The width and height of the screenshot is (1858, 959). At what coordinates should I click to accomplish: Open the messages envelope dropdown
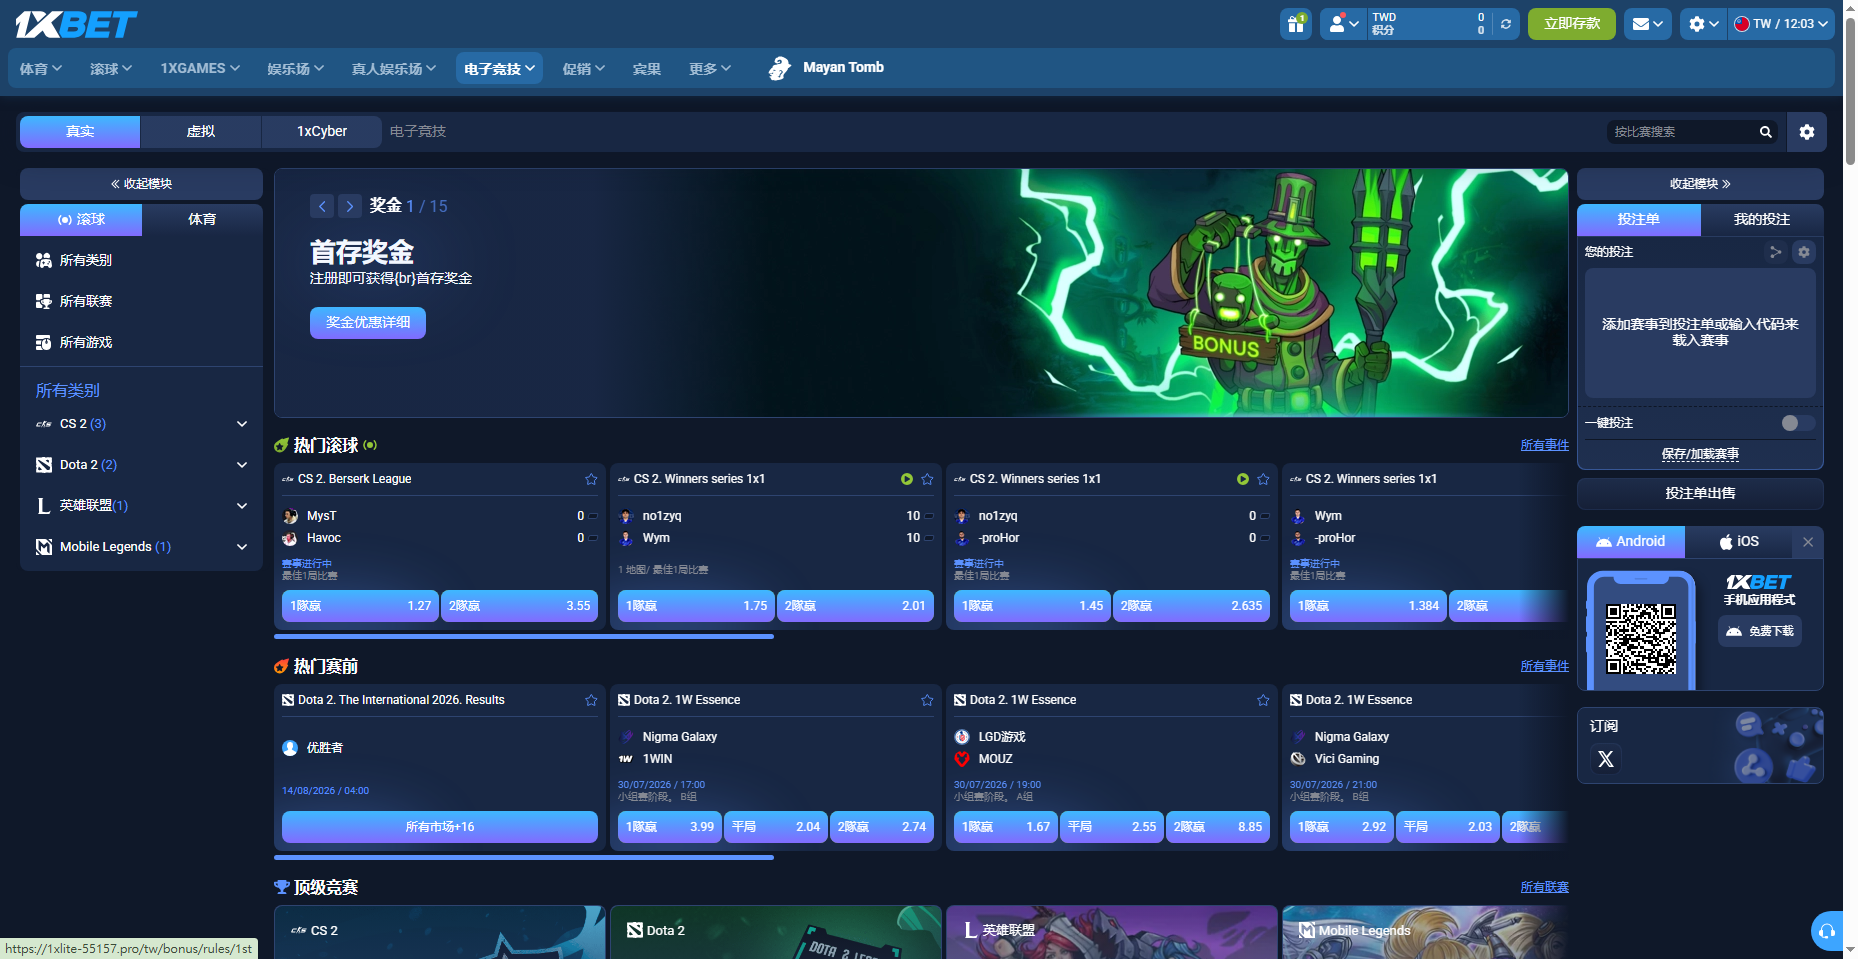(1647, 24)
